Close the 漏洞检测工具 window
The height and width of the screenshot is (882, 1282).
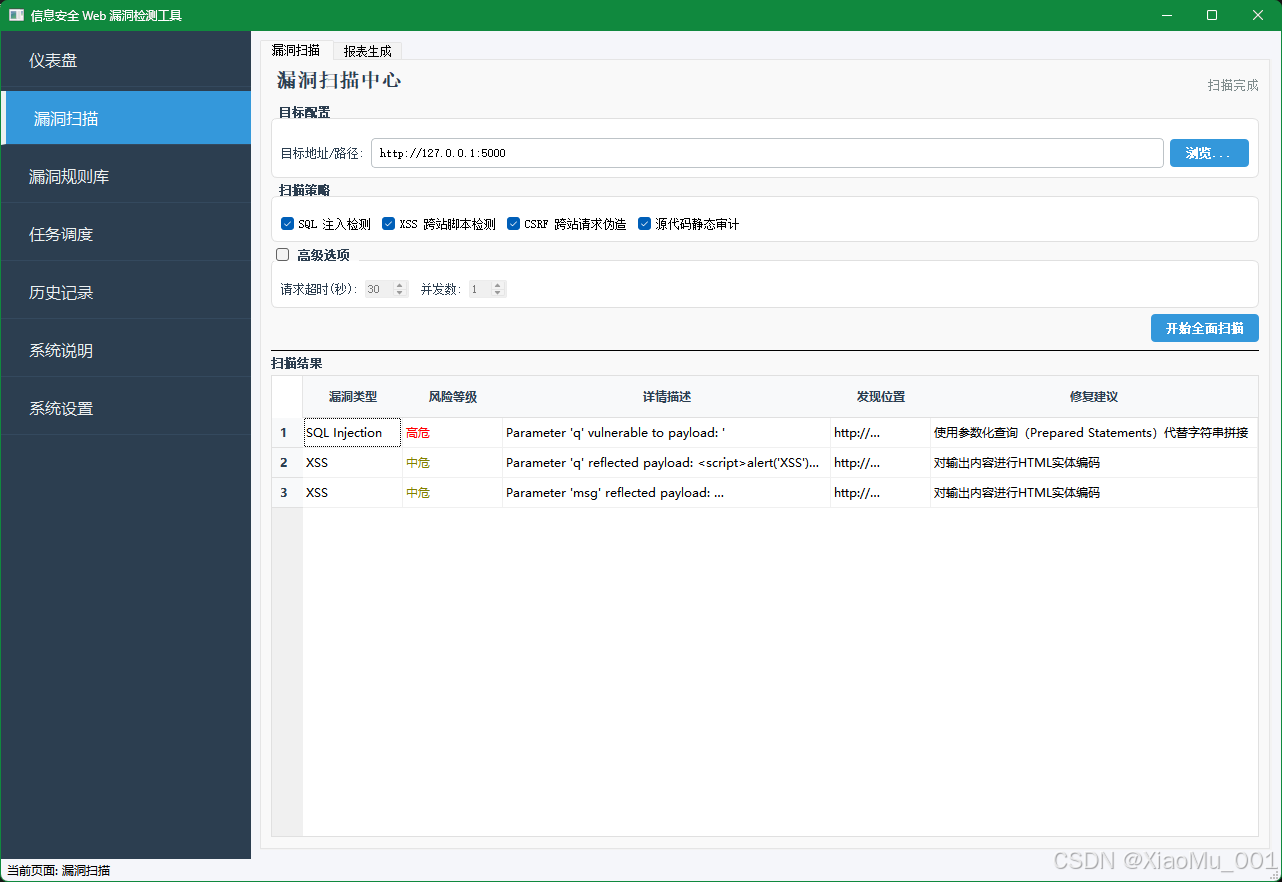1258,15
